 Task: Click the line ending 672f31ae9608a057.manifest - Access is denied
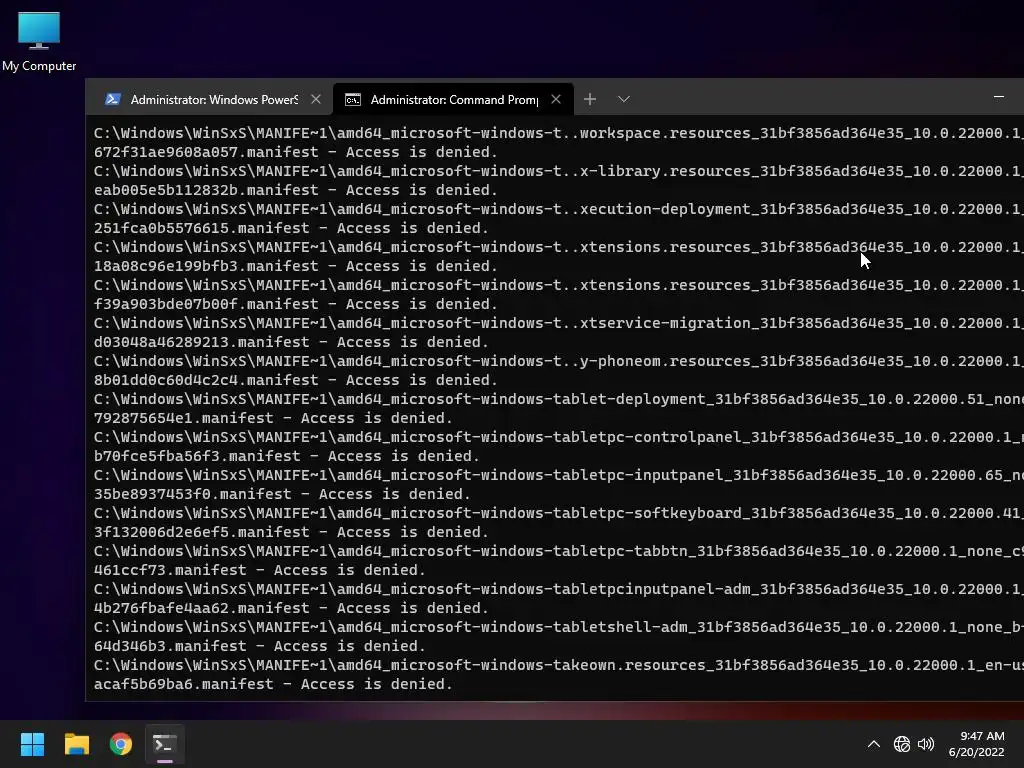pos(295,152)
